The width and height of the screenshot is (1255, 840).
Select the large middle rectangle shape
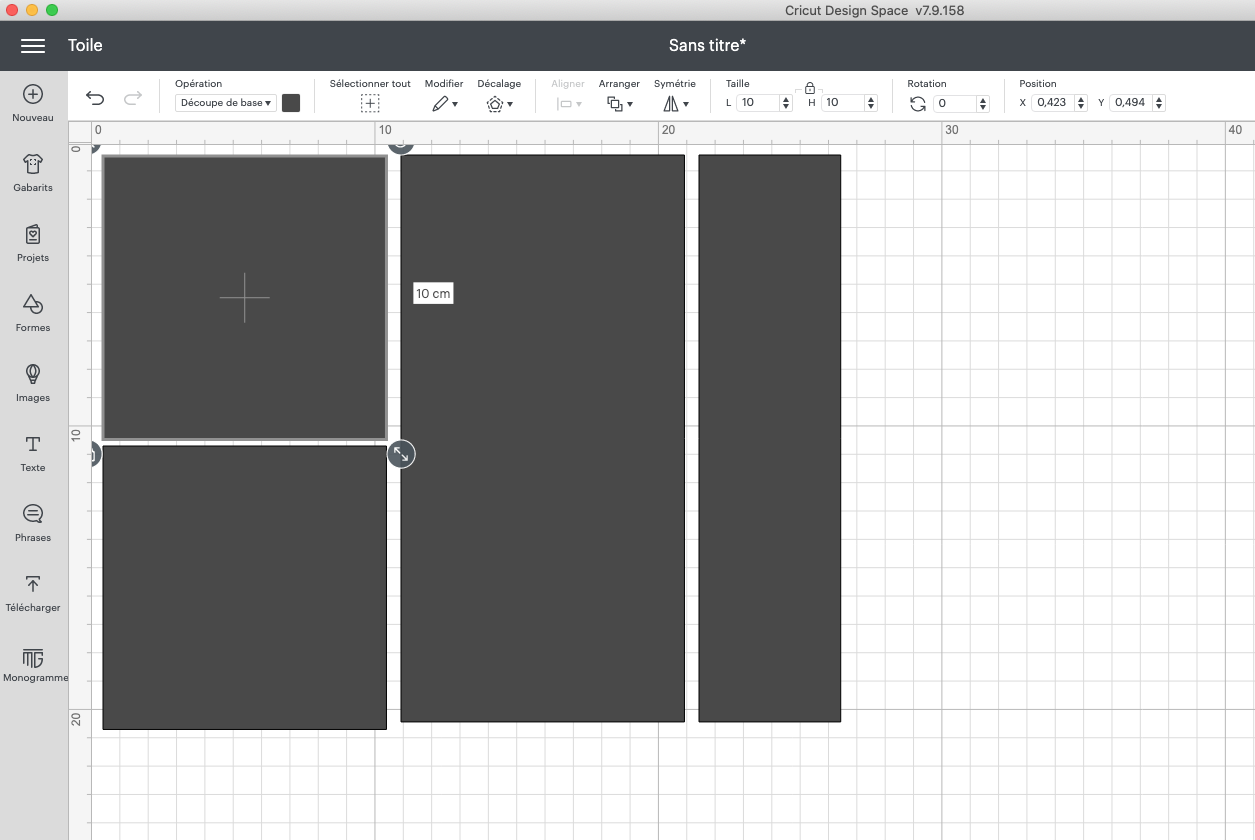tap(542, 438)
